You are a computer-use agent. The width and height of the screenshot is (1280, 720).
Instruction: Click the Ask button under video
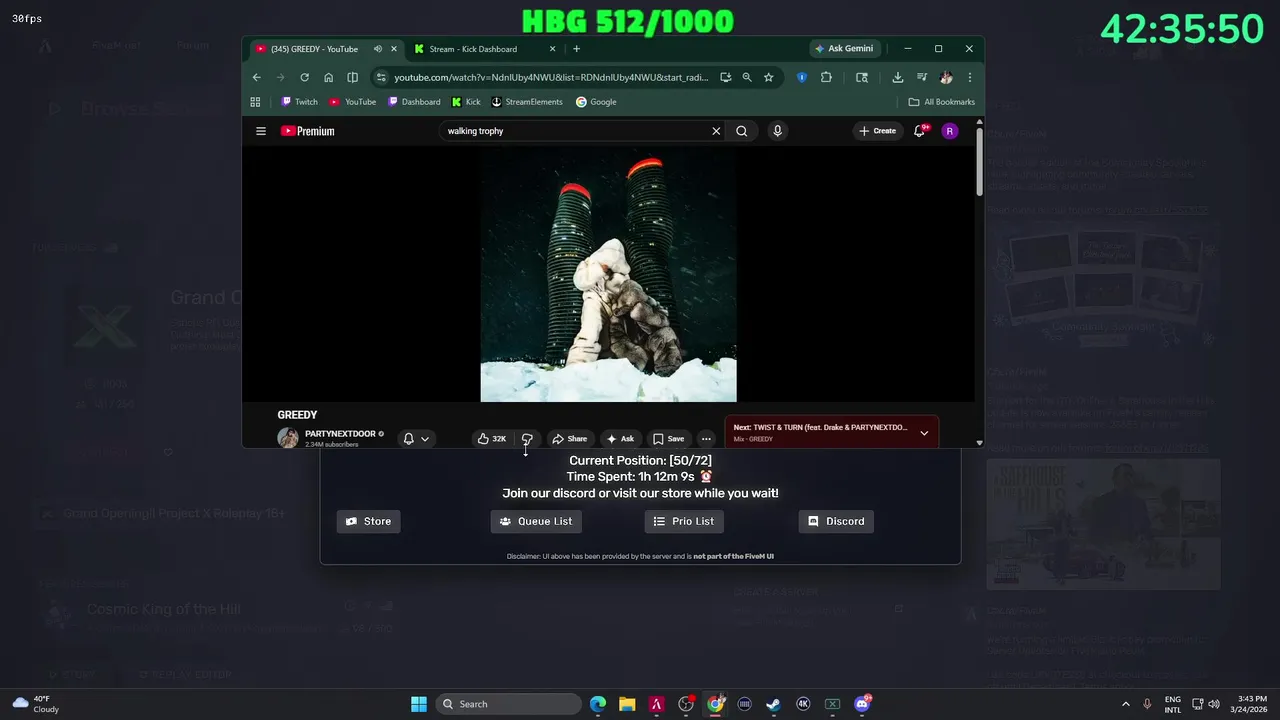[620, 439]
